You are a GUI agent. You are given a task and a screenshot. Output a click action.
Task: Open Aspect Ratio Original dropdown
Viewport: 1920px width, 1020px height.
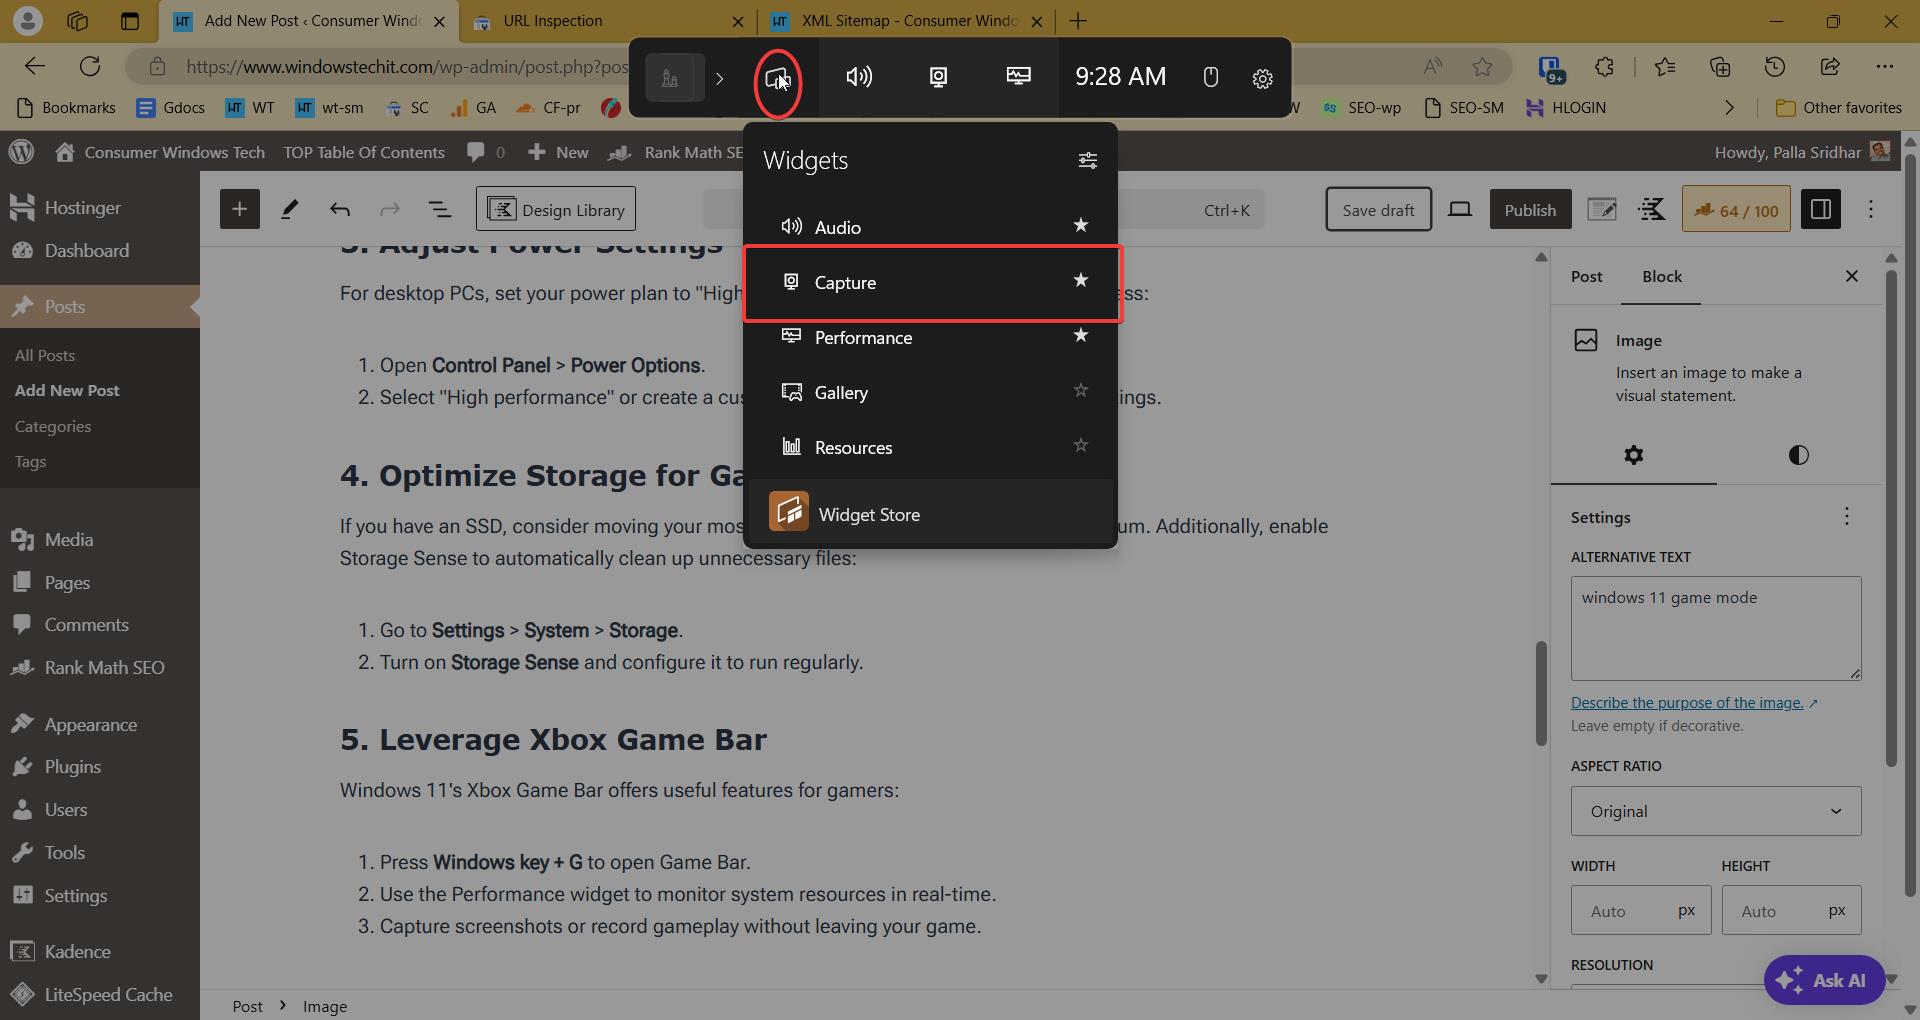pos(1716,811)
